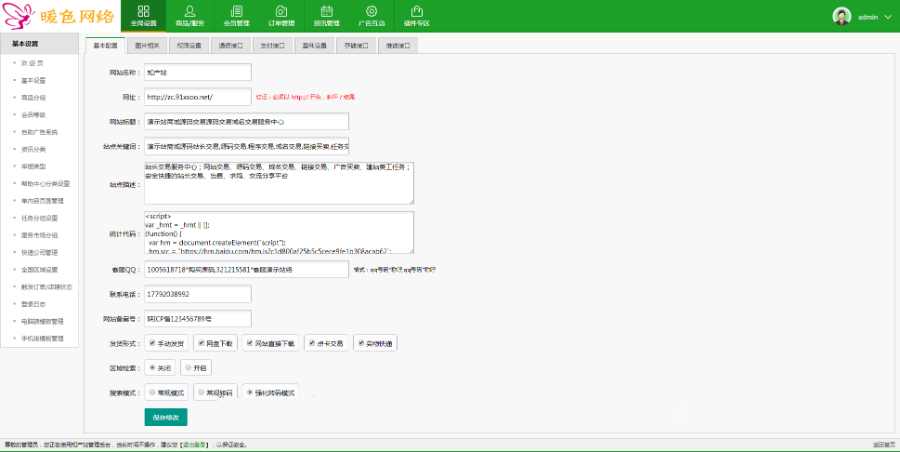Click the green 保存修改 button
Screen dimensions: 900x452
(x=165, y=417)
